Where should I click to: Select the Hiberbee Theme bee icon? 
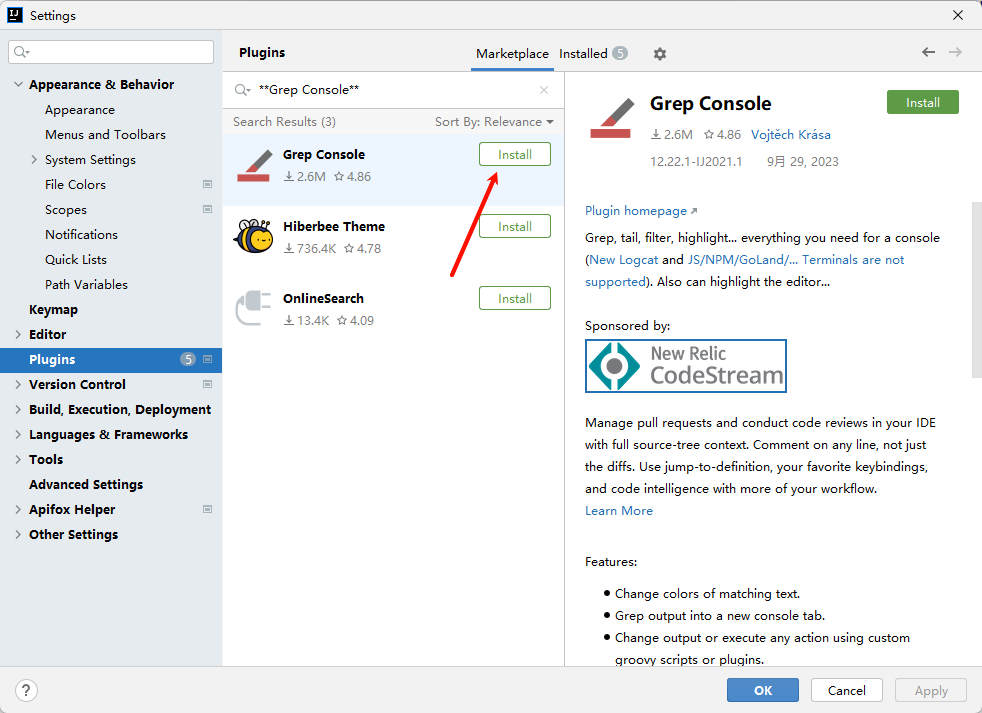254,236
